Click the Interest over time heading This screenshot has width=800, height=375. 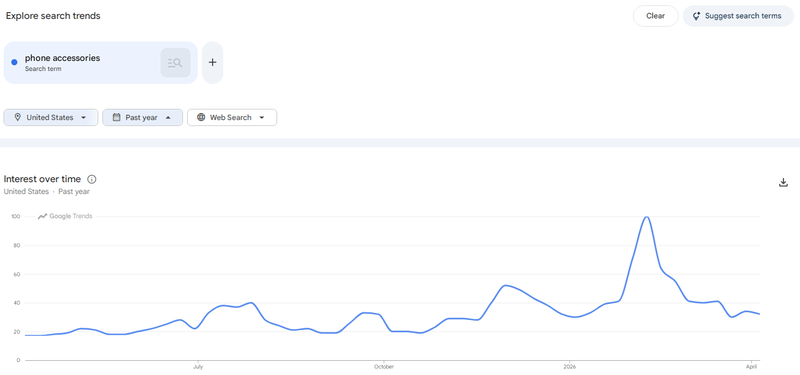click(x=42, y=179)
